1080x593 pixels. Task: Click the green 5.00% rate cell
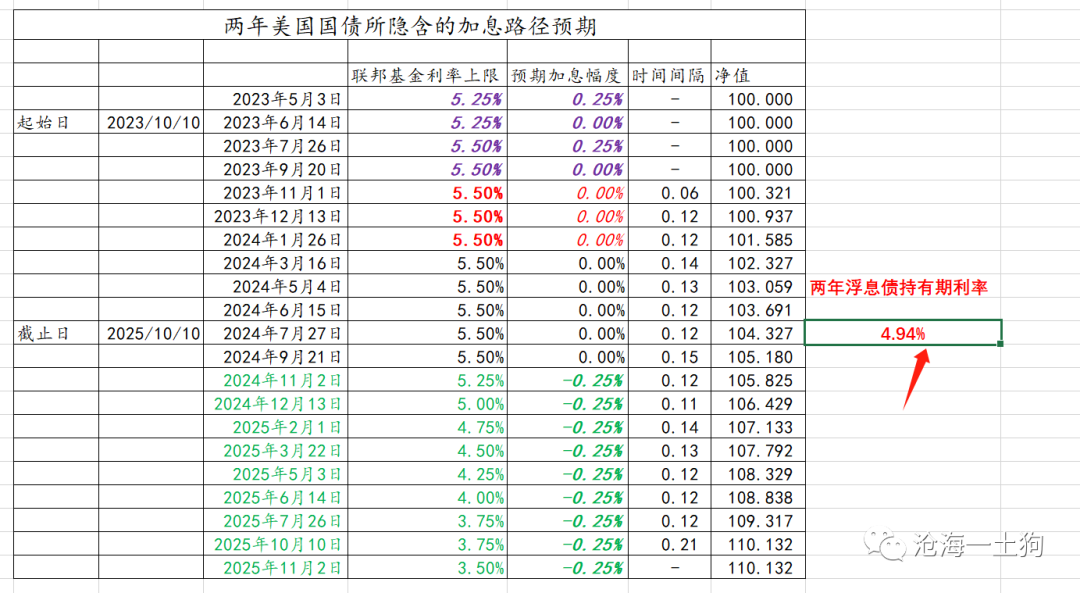click(427, 404)
